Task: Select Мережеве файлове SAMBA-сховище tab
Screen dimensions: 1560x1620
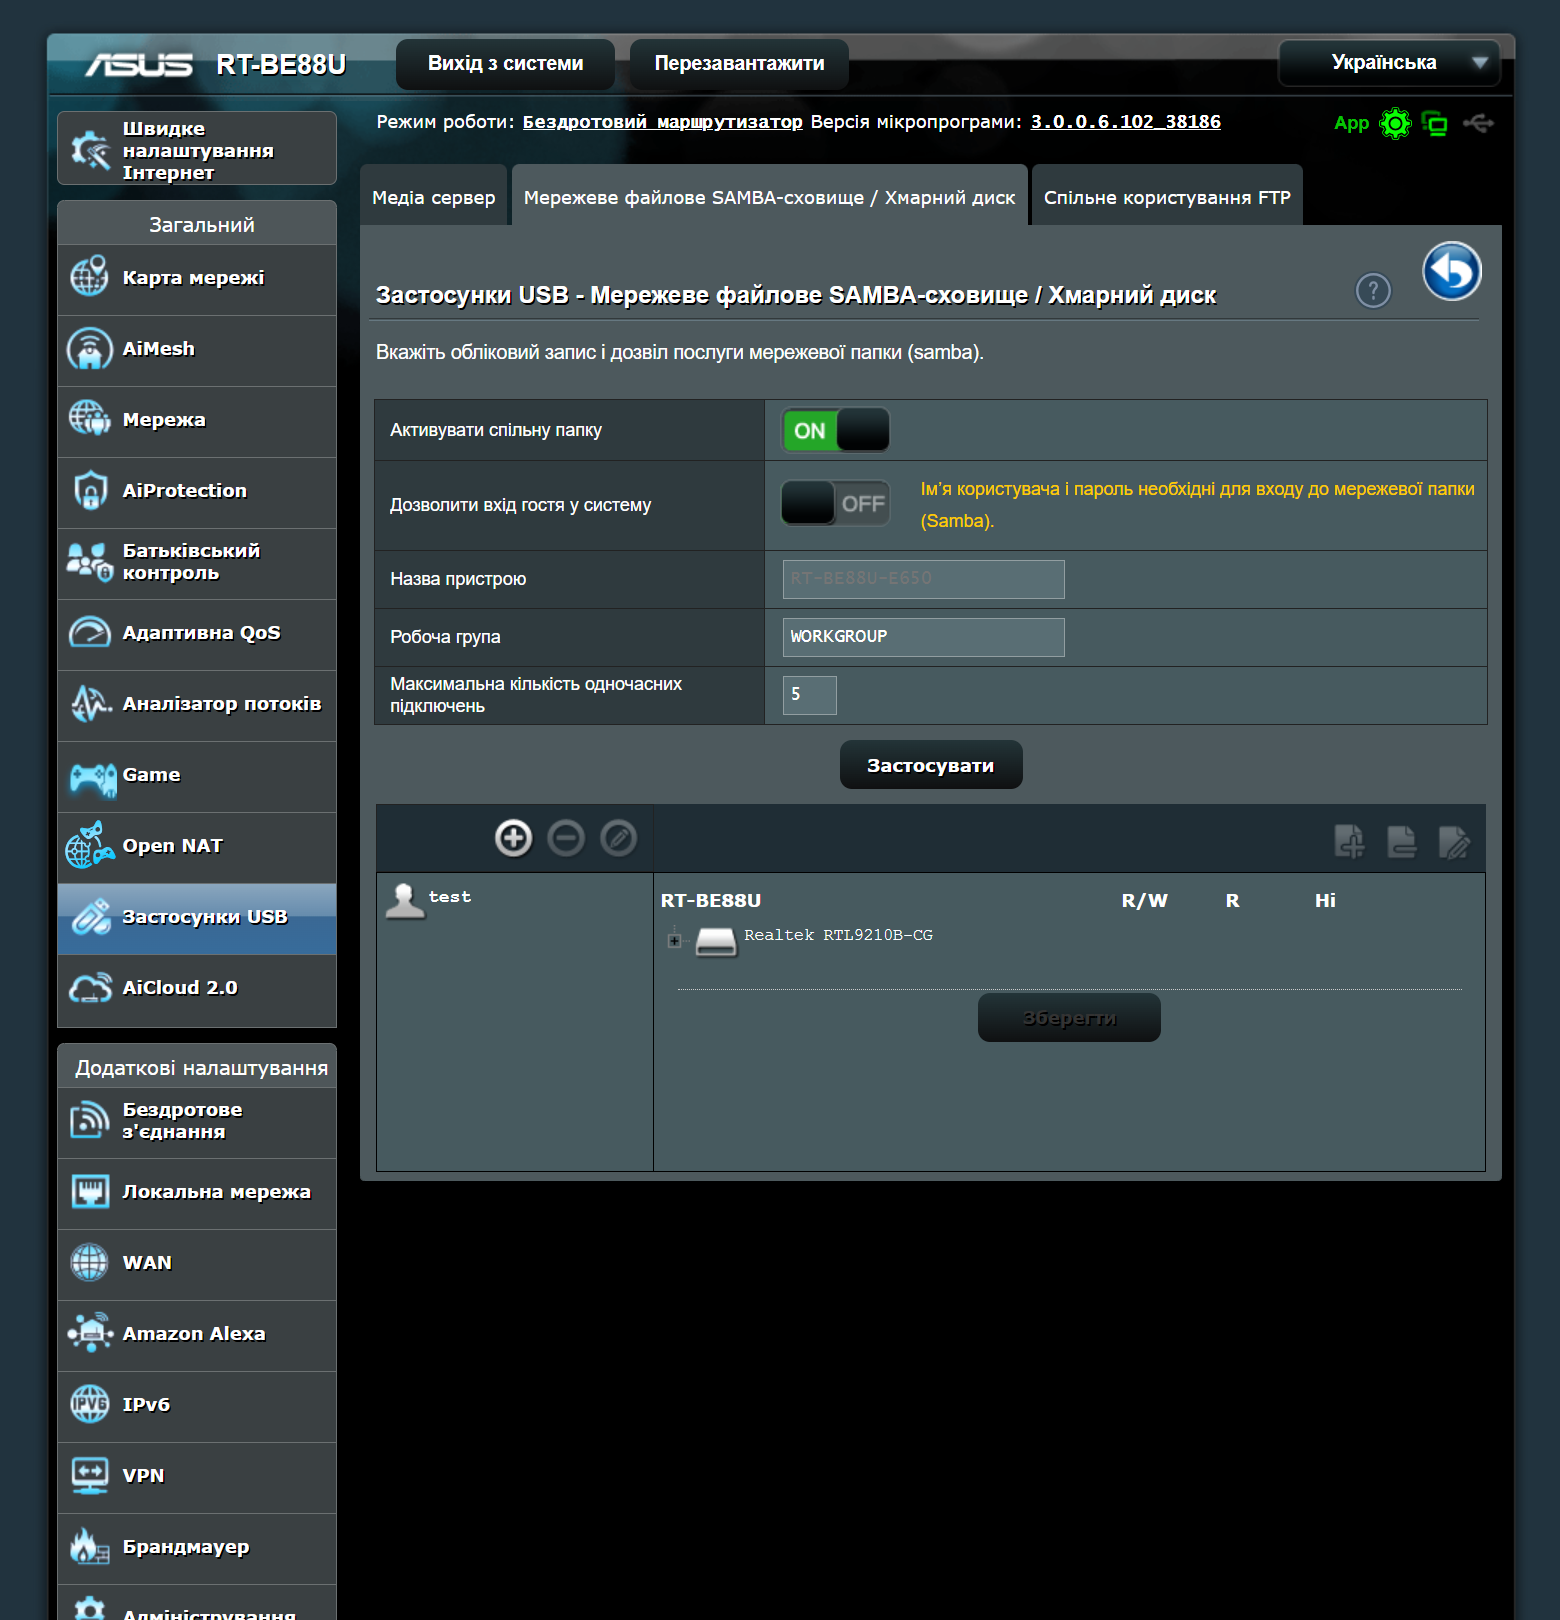Action: pos(770,197)
